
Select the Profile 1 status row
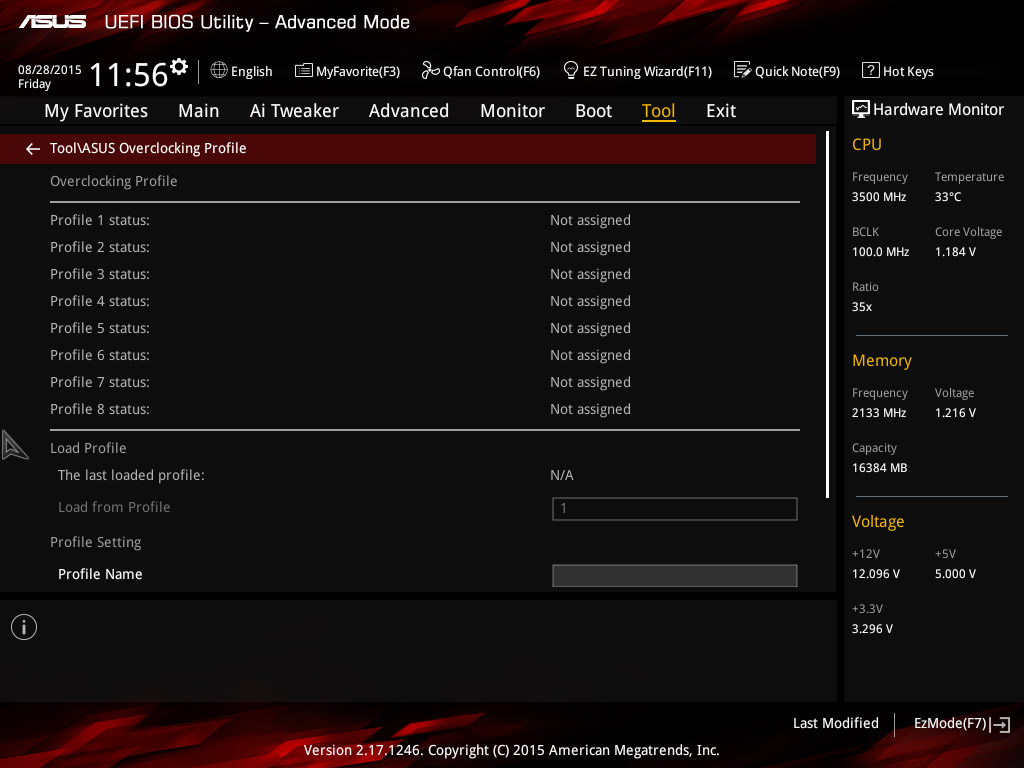point(424,220)
